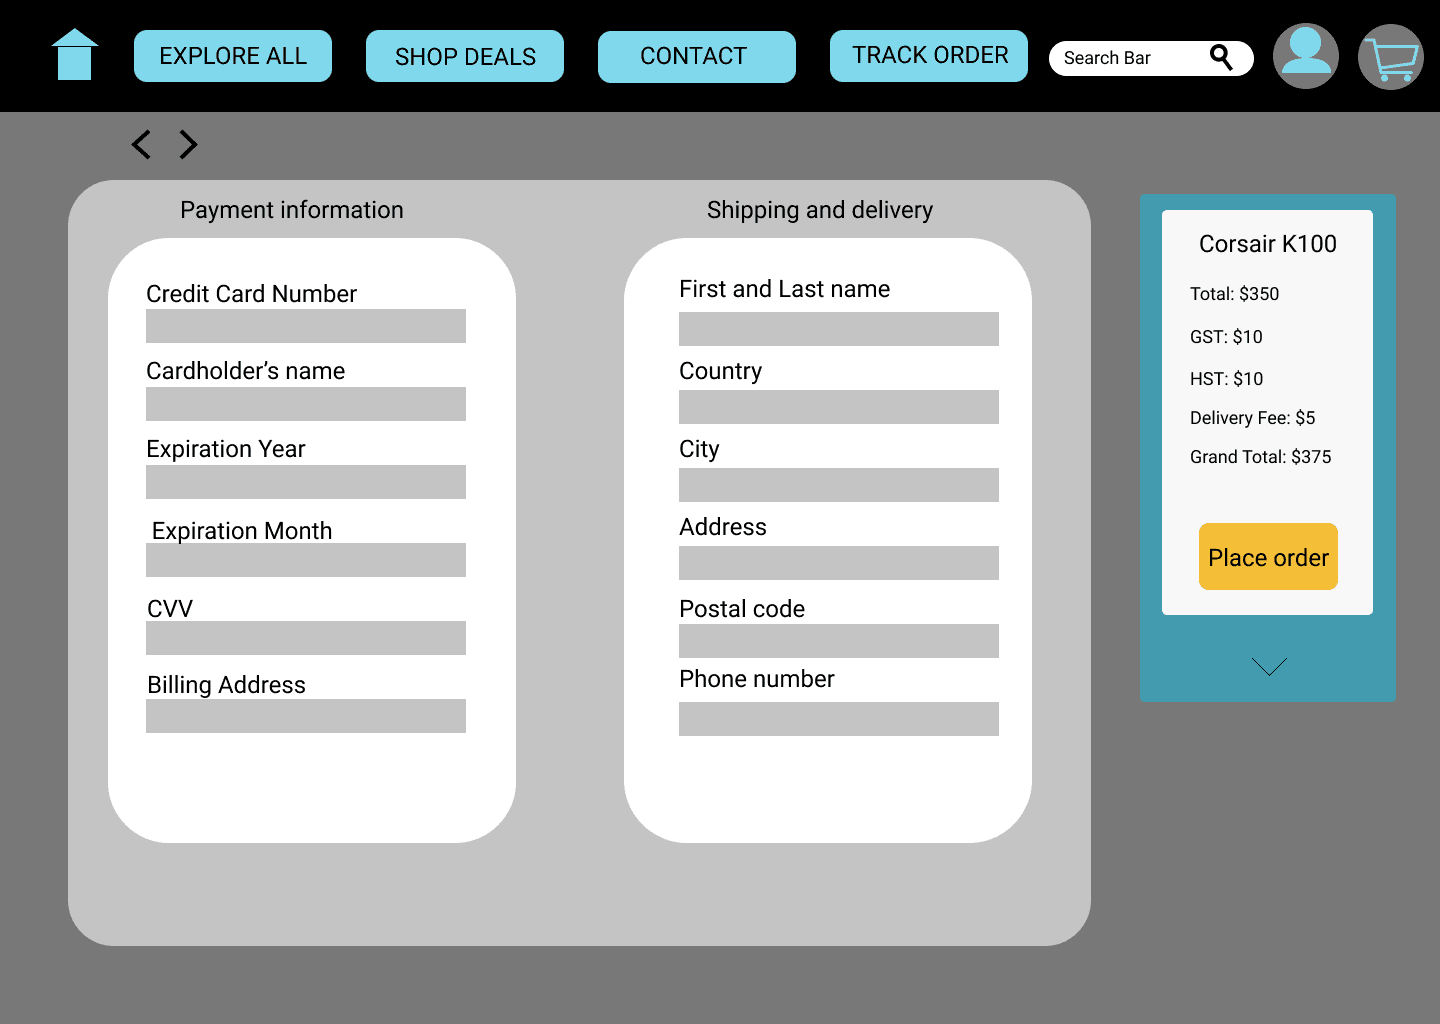Open the Expiration Month field

tap(305, 560)
